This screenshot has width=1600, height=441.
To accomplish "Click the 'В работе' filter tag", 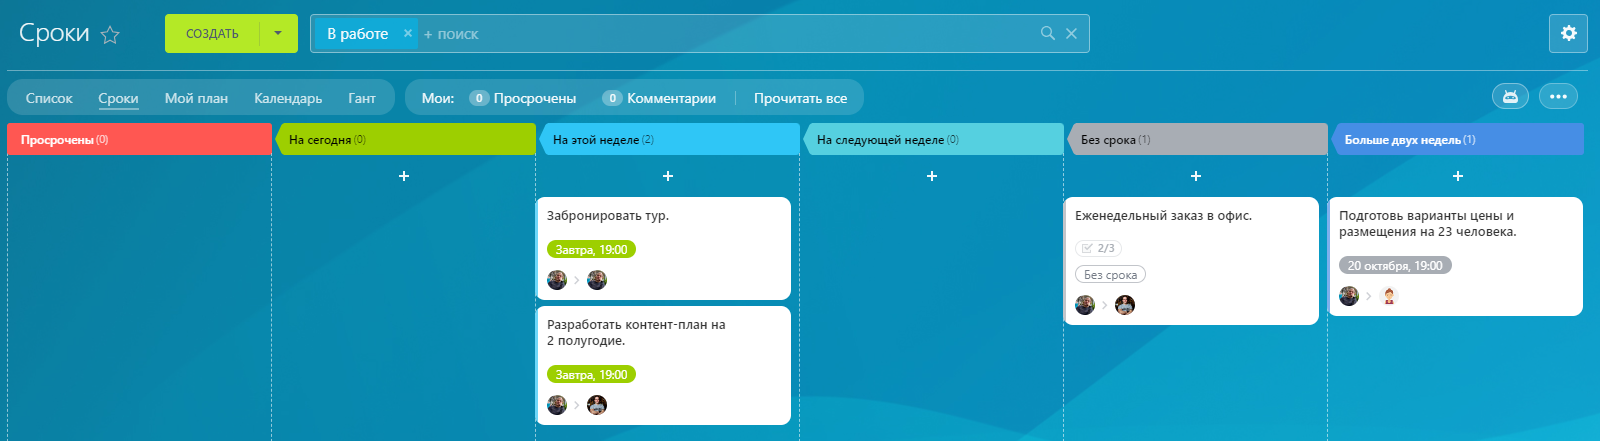I will pyautogui.click(x=357, y=34).
